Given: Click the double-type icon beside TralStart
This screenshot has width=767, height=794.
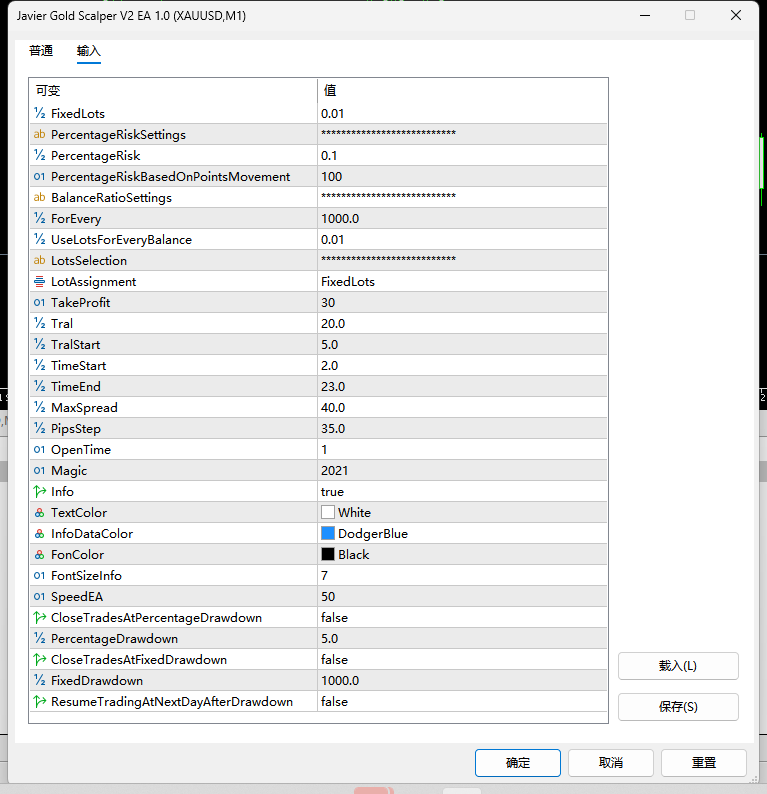Looking at the screenshot, I should (x=39, y=344).
